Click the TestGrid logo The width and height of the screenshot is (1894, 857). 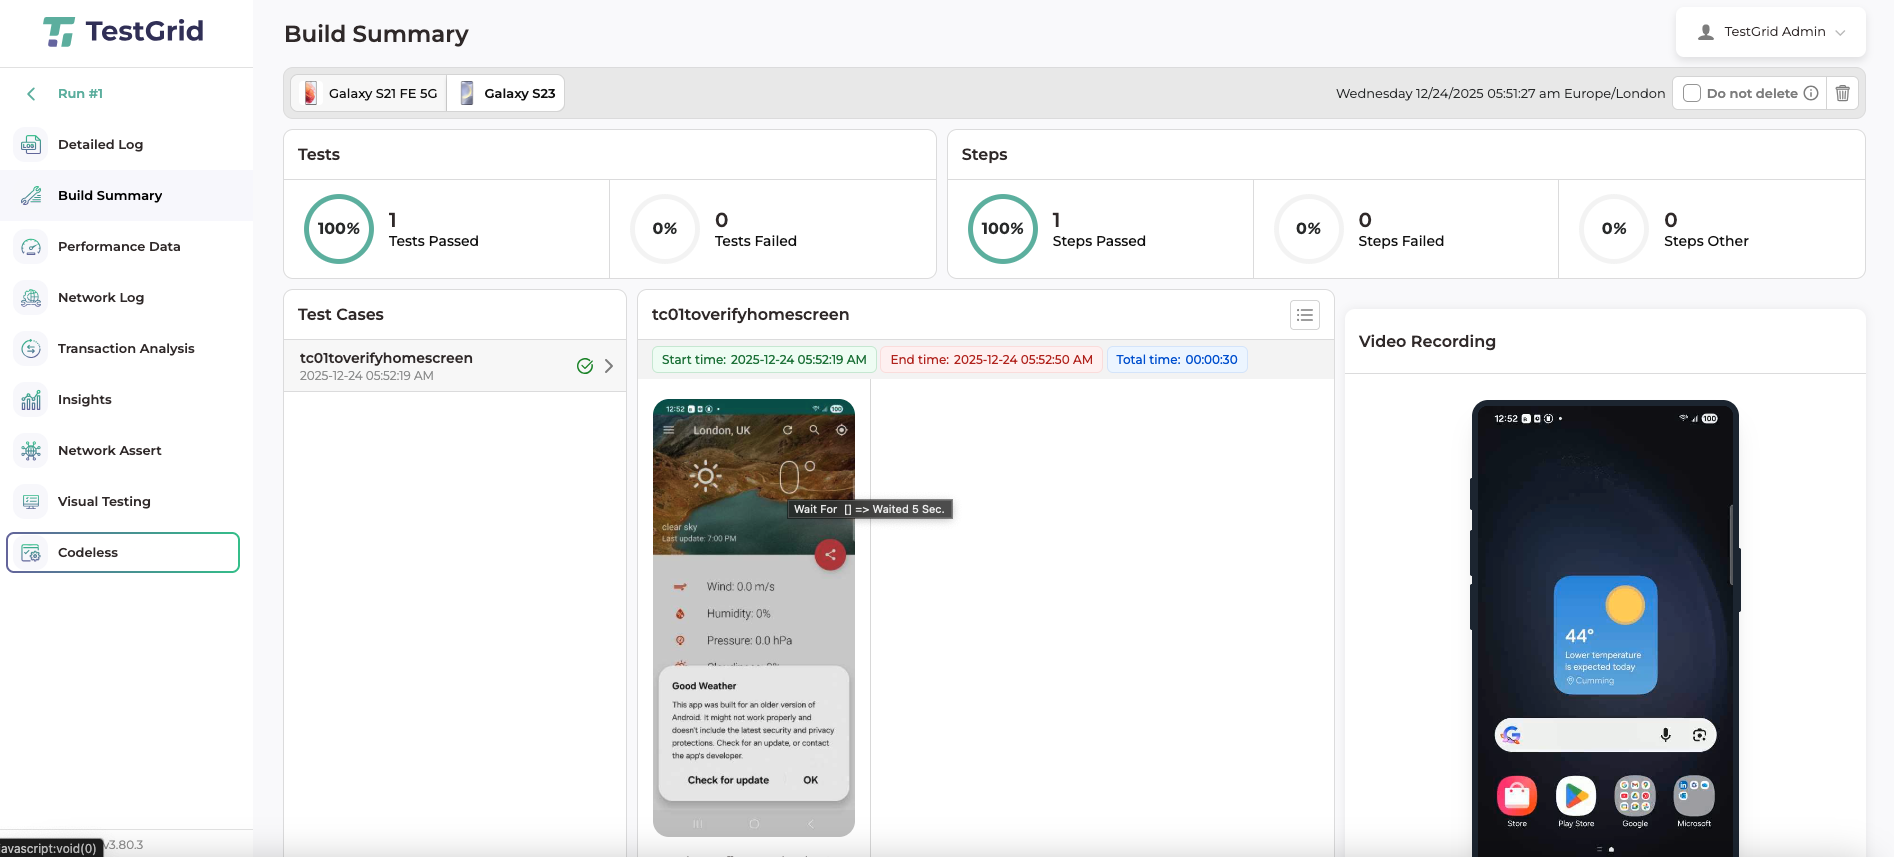pos(124,32)
